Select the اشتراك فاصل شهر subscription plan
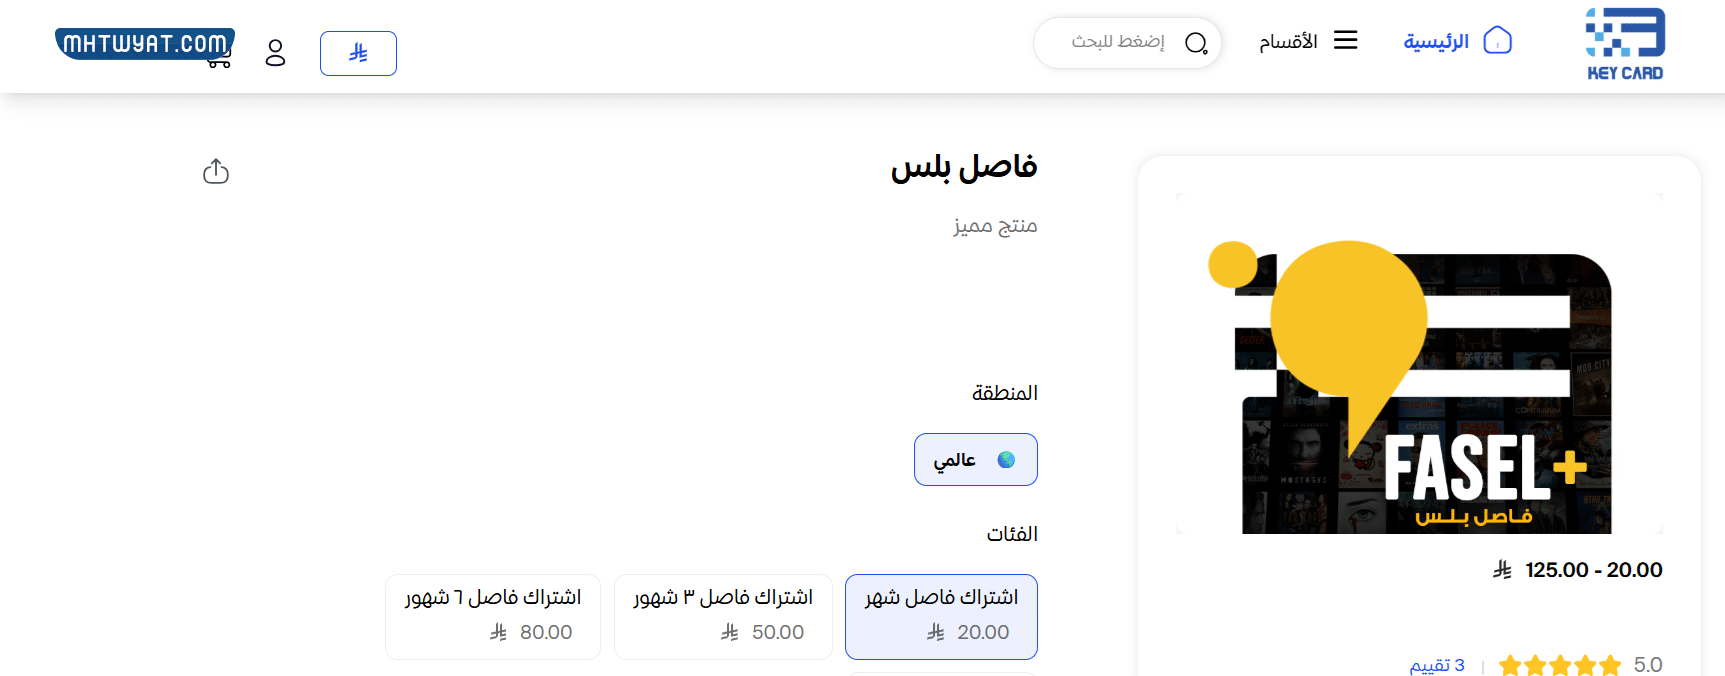Viewport: 1725px width, 676px height. (x=941, y=616)
